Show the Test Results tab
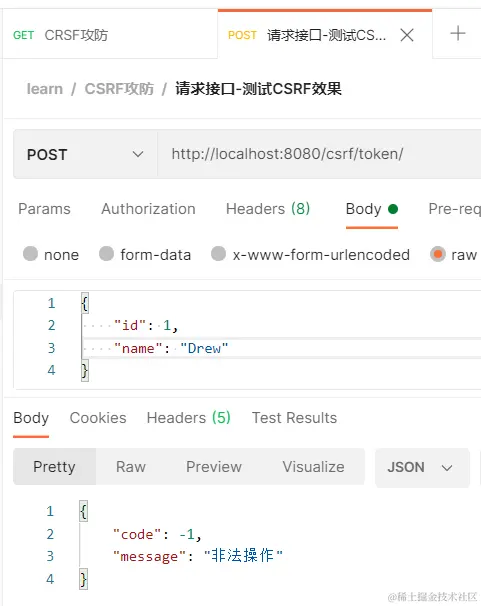Viewport: 481px width, 606px height. [x=294, y=418]
